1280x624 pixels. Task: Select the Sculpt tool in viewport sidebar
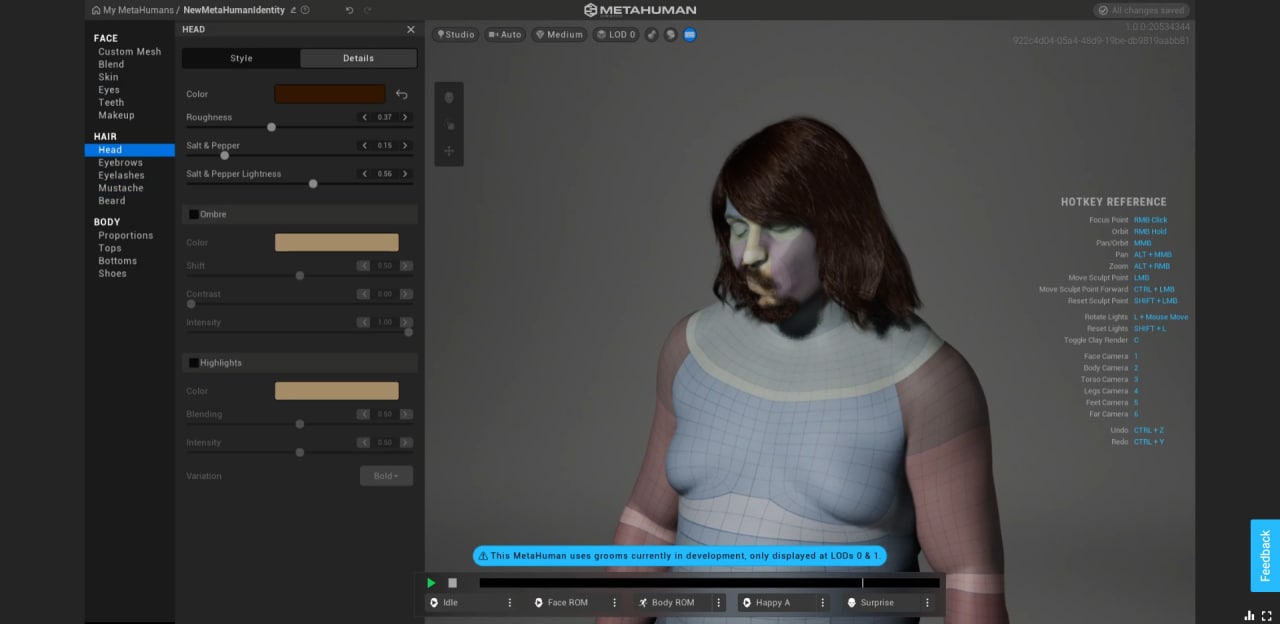pos(449,125)
